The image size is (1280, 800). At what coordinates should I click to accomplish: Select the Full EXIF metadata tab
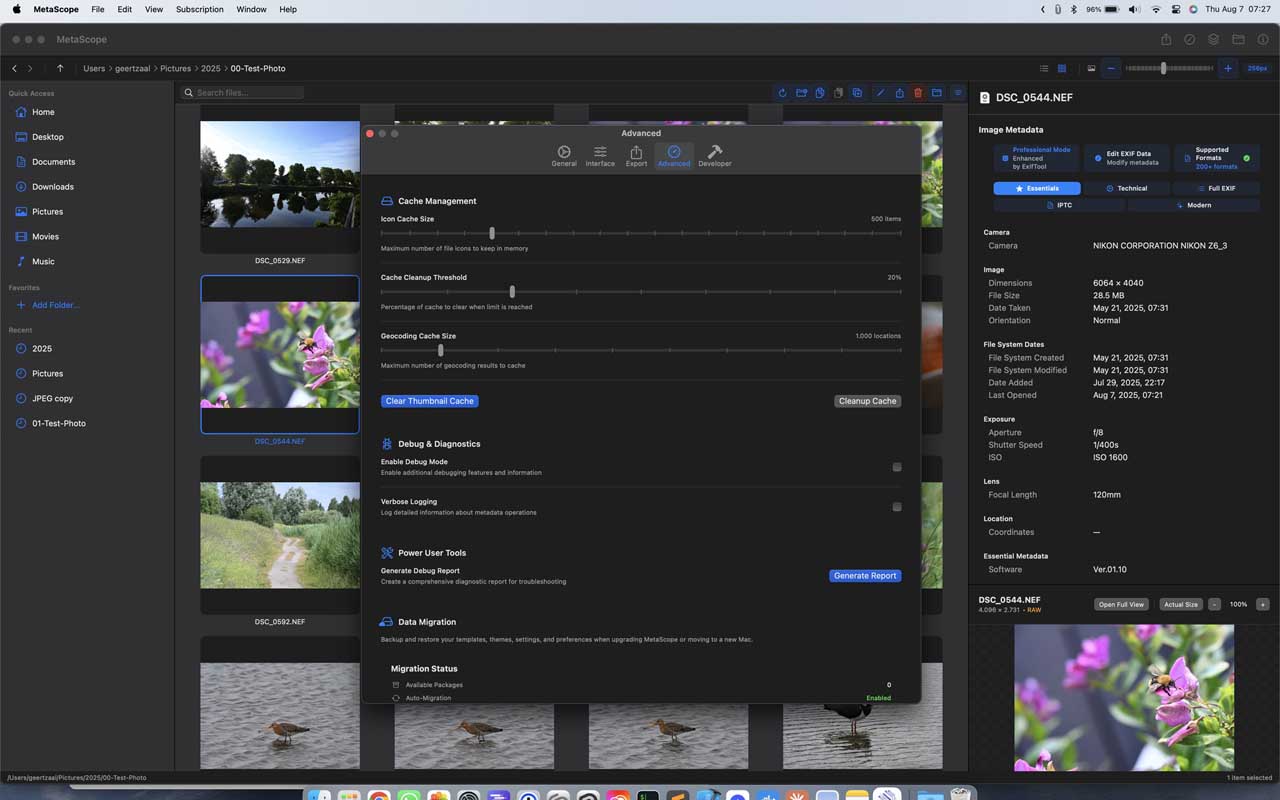click(1216, 188)
